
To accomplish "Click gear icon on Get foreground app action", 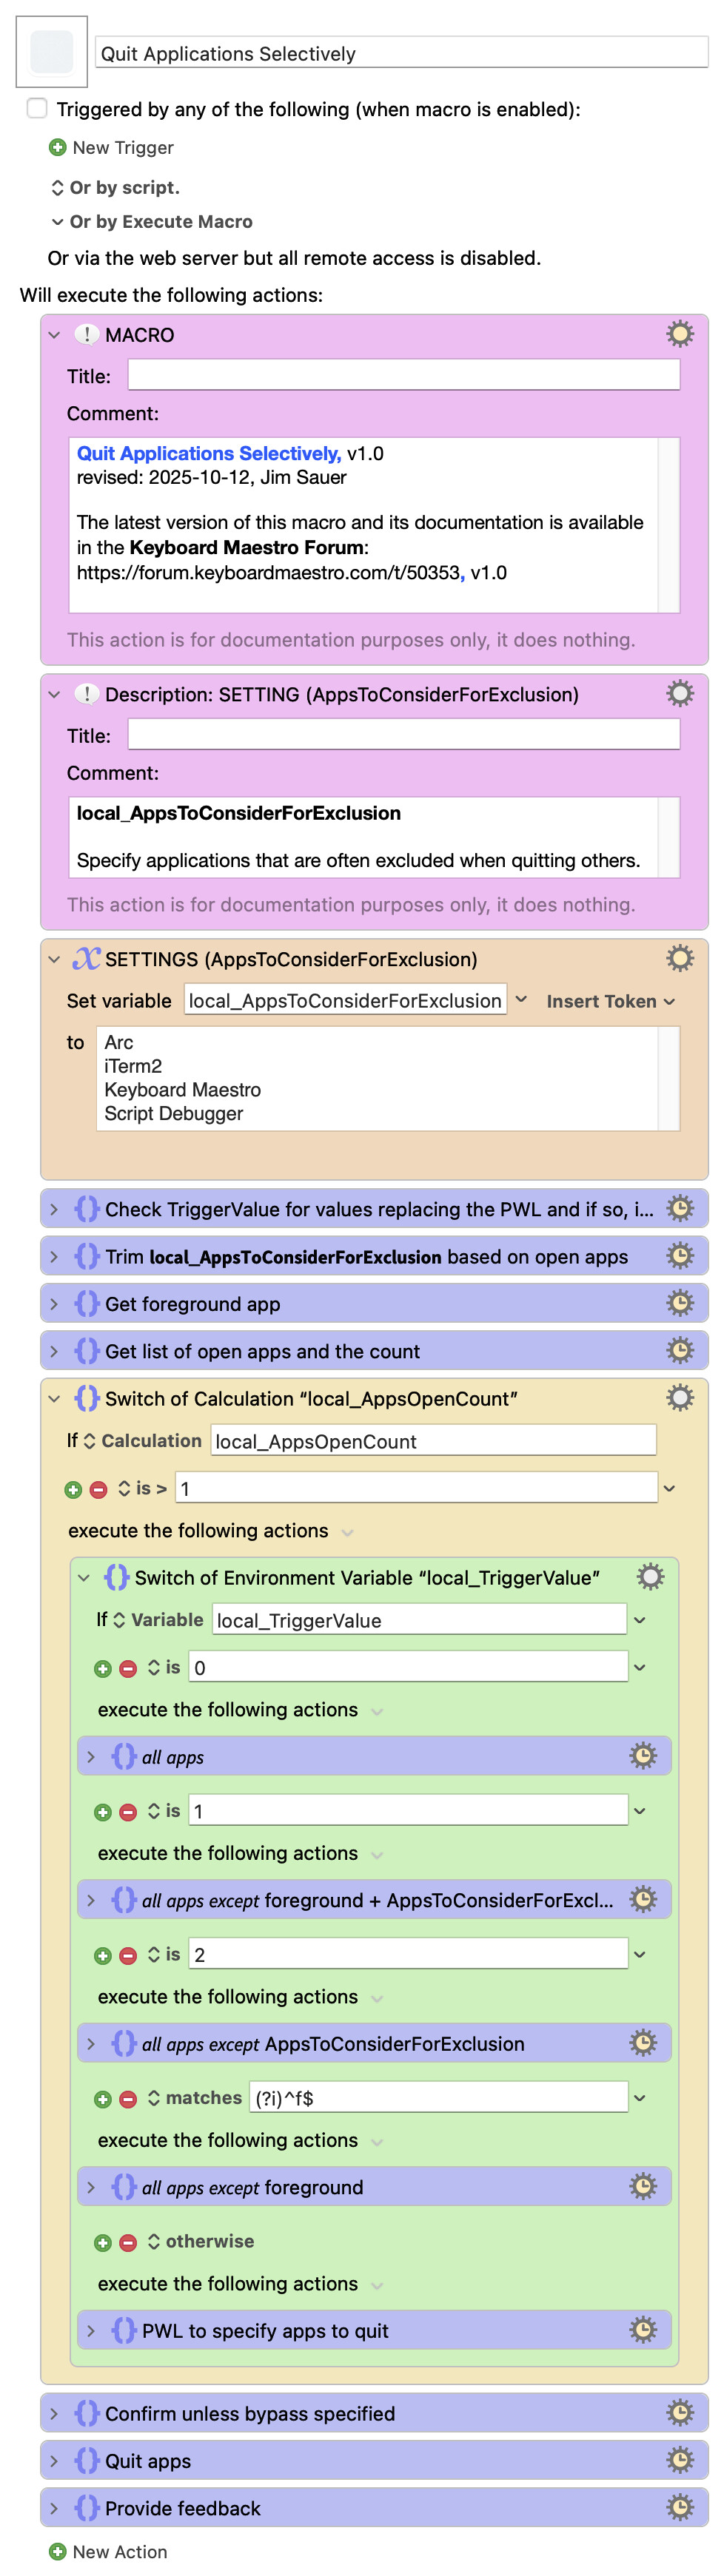I will [x=679, y=1303].
